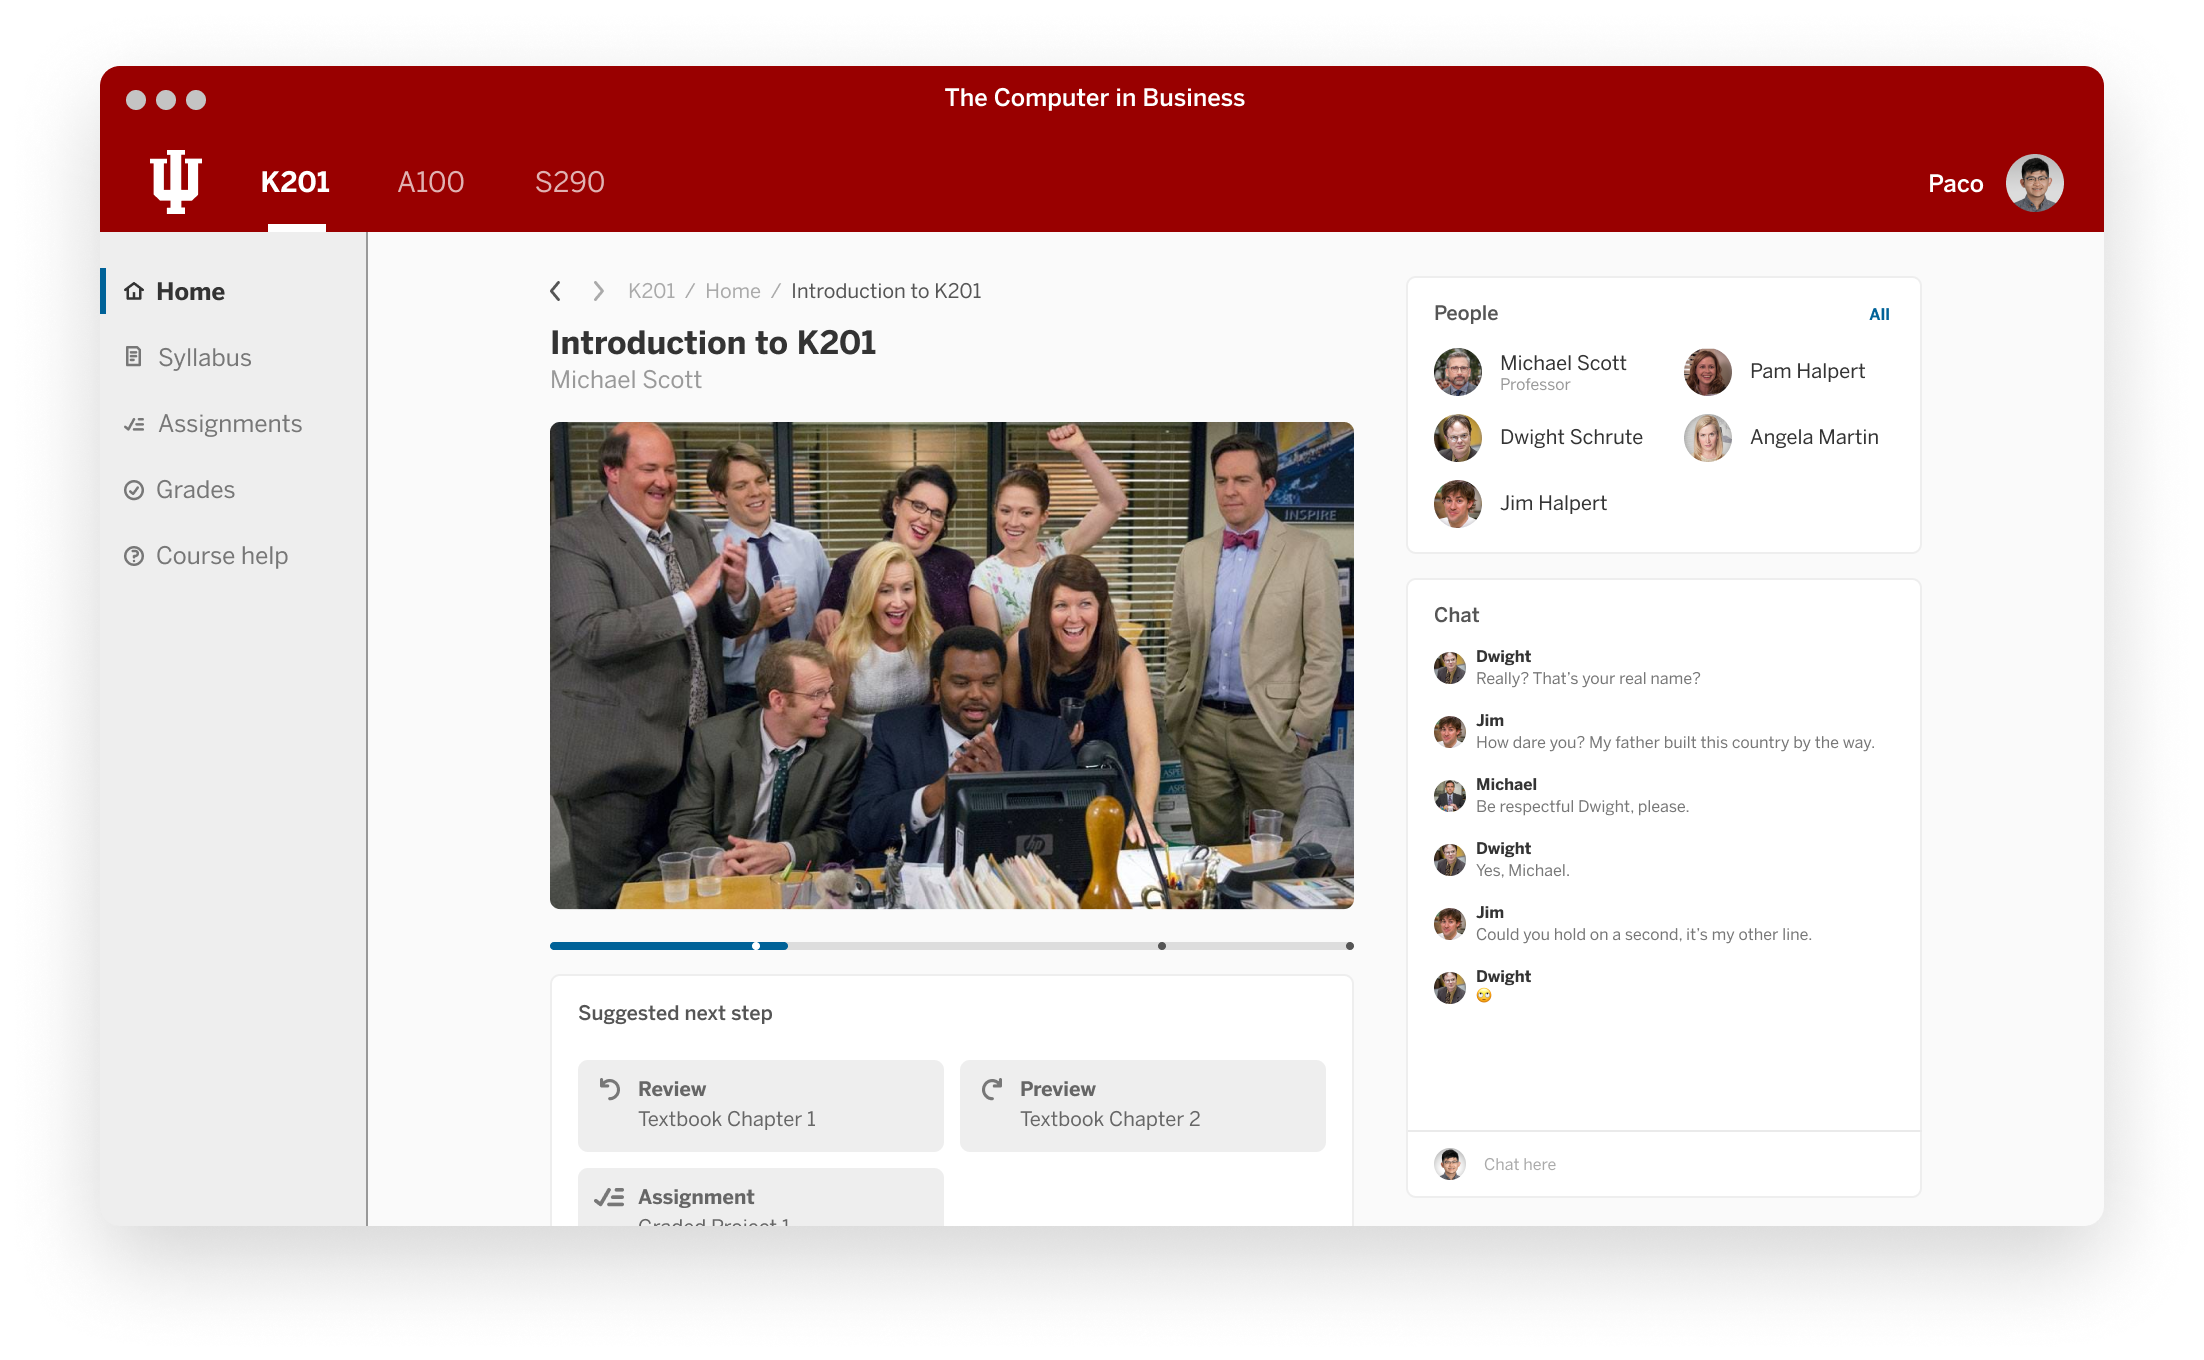Click the Syllabus document icon
Screen dimensions: 2204x1360
133,357
